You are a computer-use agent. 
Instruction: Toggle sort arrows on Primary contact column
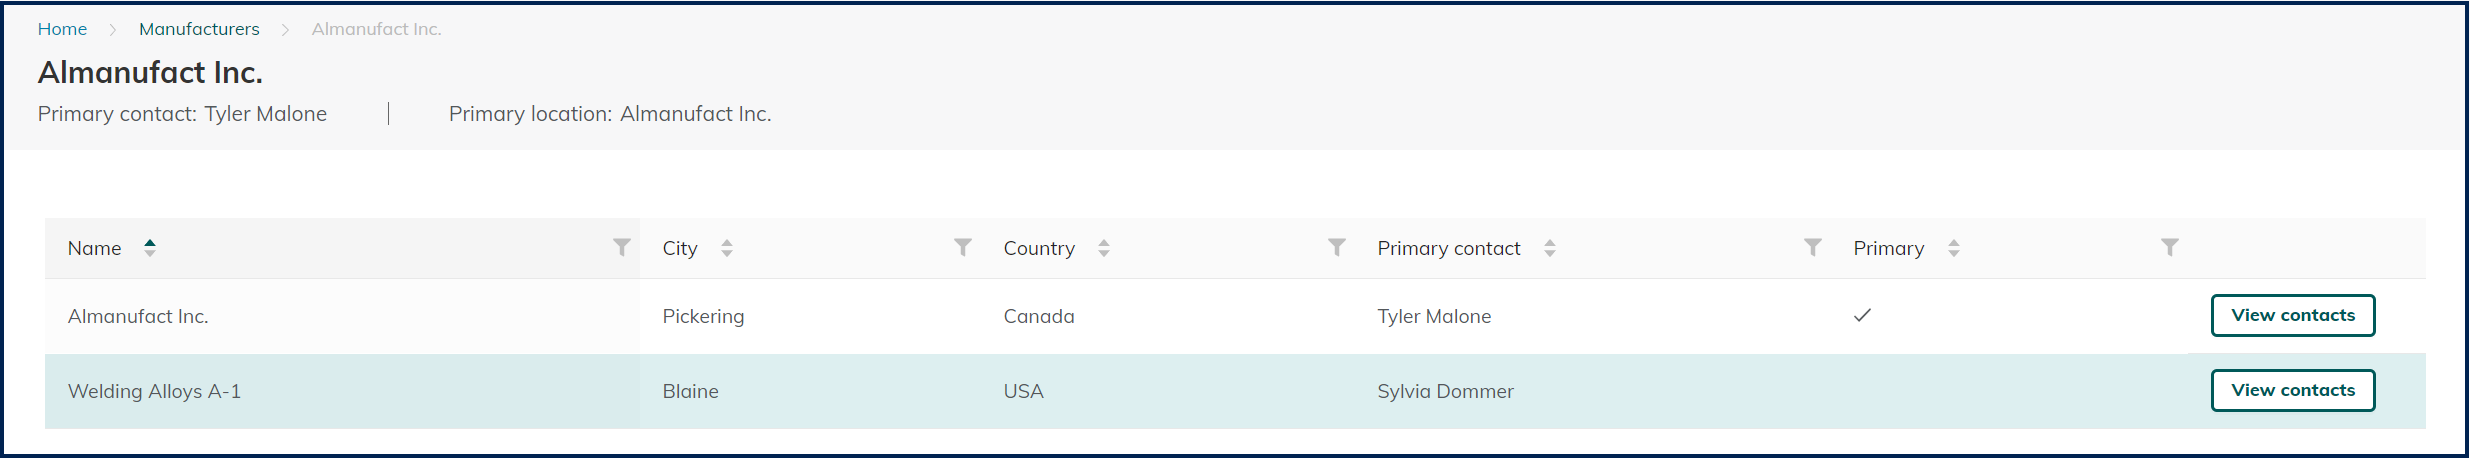tap(1549, 248)
